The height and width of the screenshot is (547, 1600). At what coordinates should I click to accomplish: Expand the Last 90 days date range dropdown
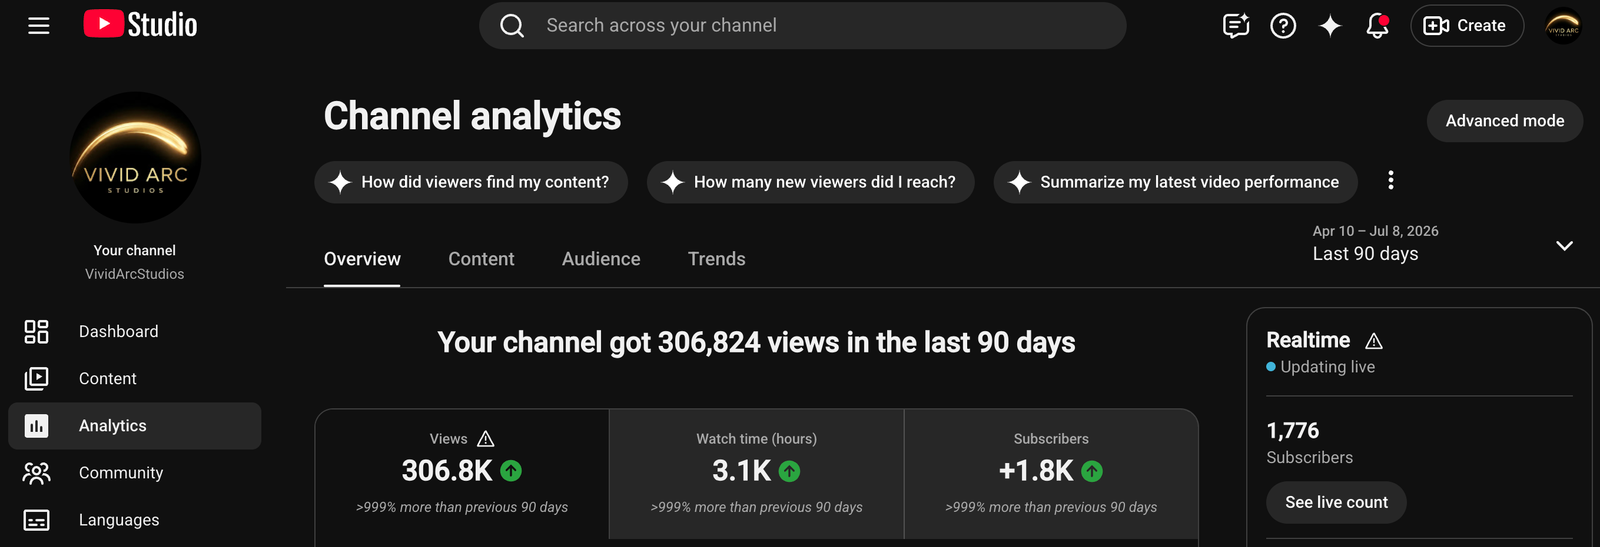coord(1564,245)
